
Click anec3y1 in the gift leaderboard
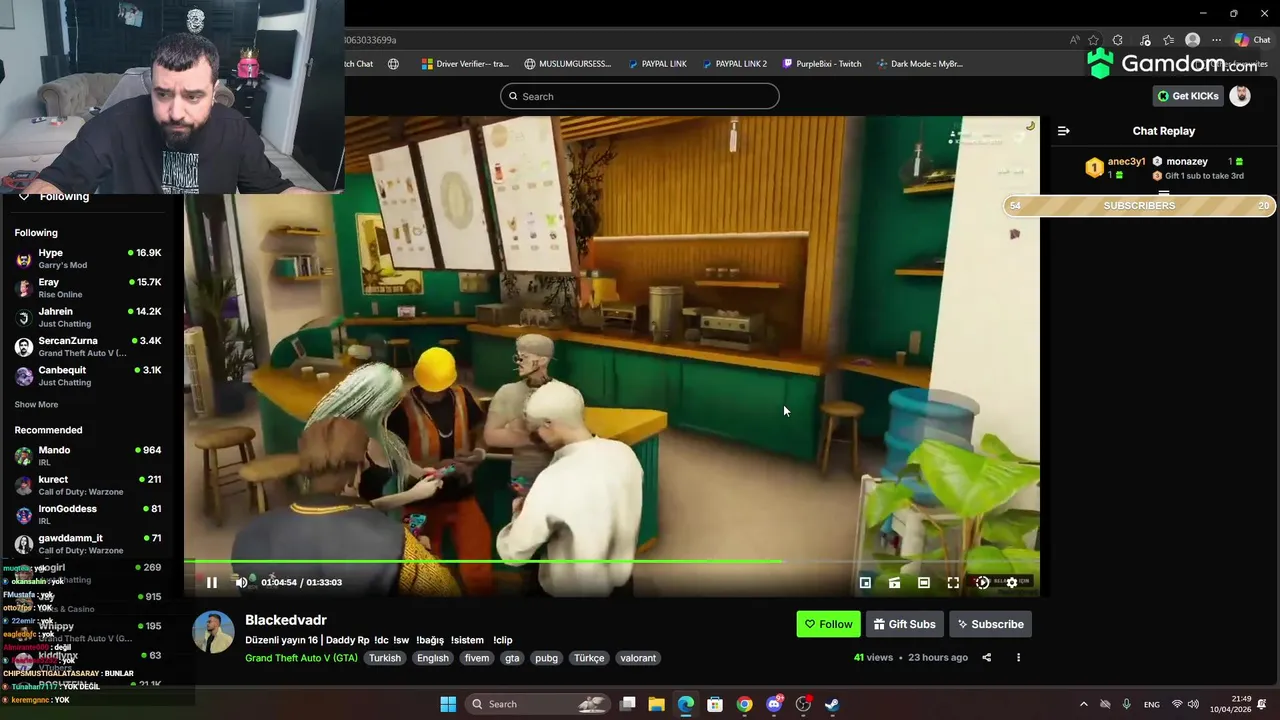pos(1127,161)
